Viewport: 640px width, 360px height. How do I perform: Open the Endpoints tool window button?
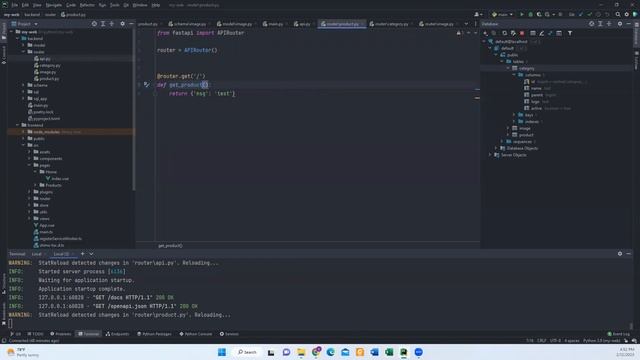coord(118,333)
